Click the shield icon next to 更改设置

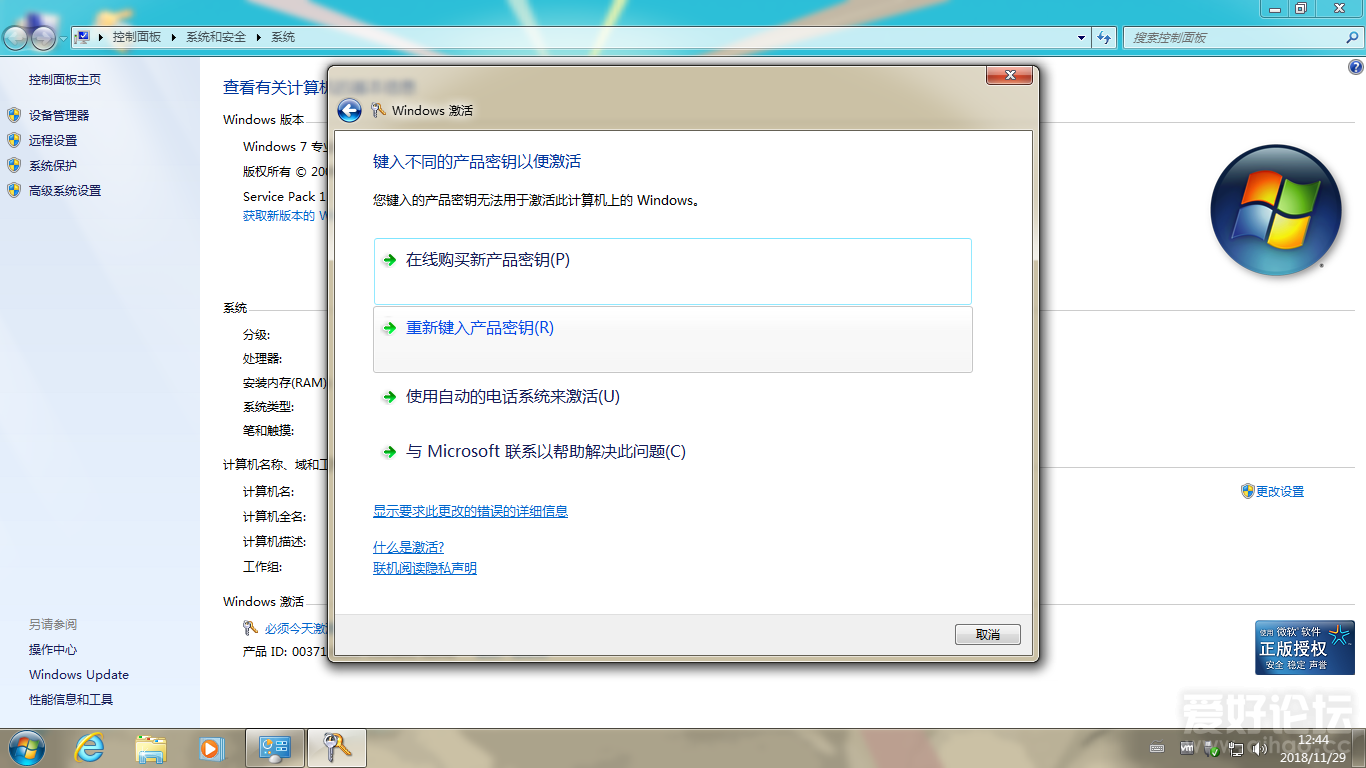(1247, 491)
